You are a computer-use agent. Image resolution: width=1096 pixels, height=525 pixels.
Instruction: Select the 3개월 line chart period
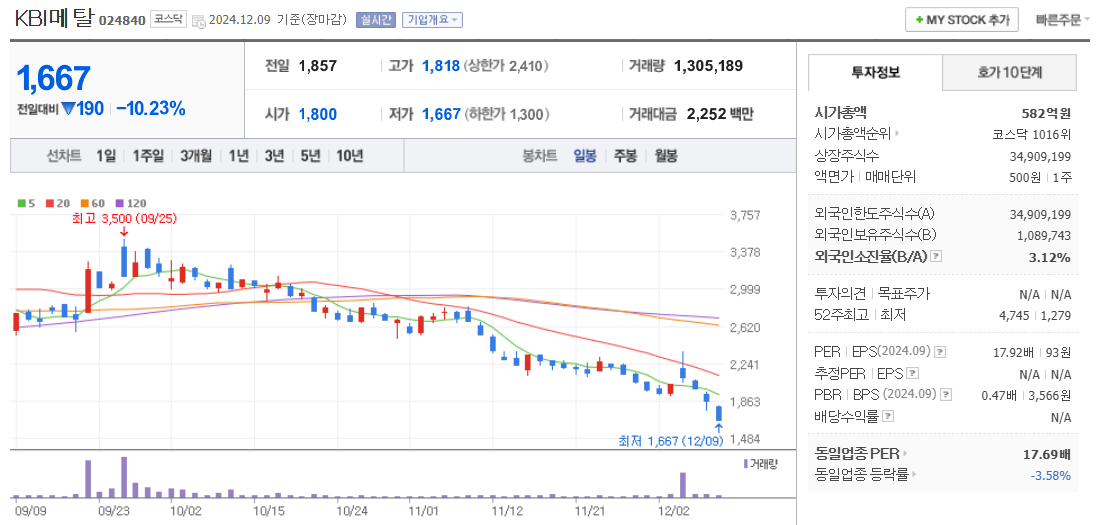tap(196, 156)
